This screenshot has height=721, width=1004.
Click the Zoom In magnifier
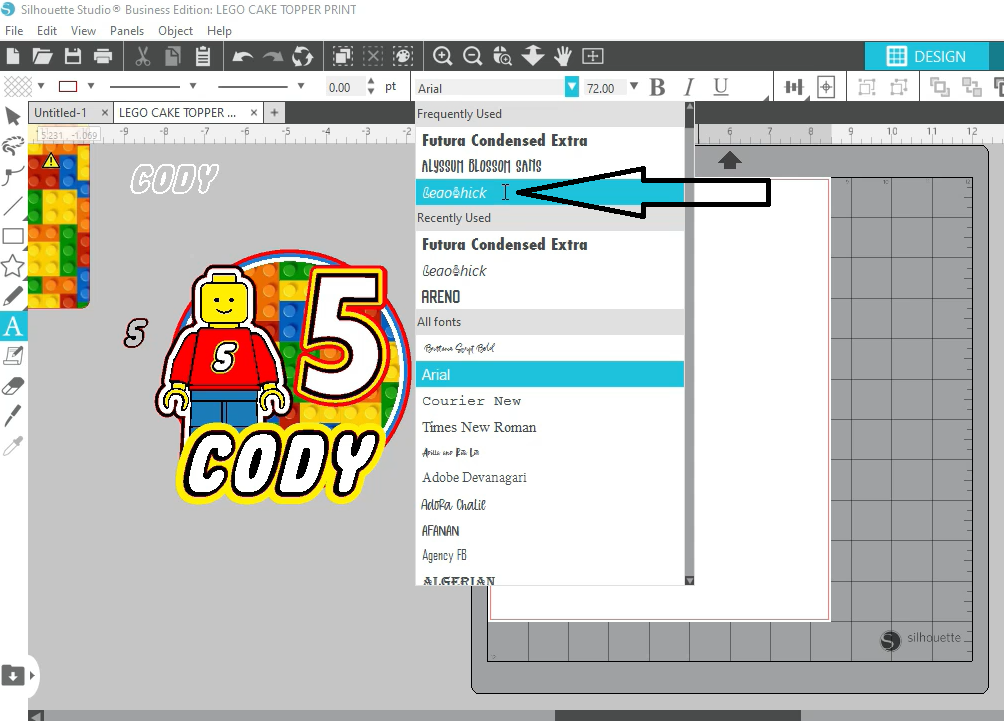[442, 56]
